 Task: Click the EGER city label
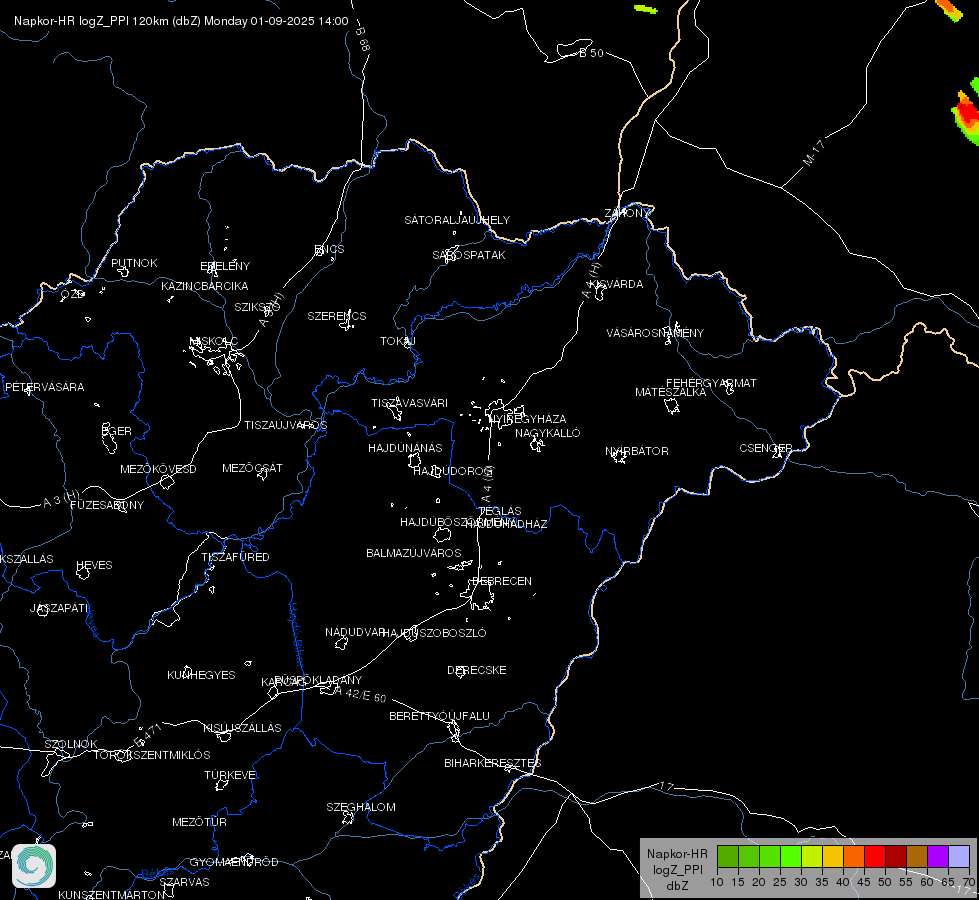click(x=117, y=431)
